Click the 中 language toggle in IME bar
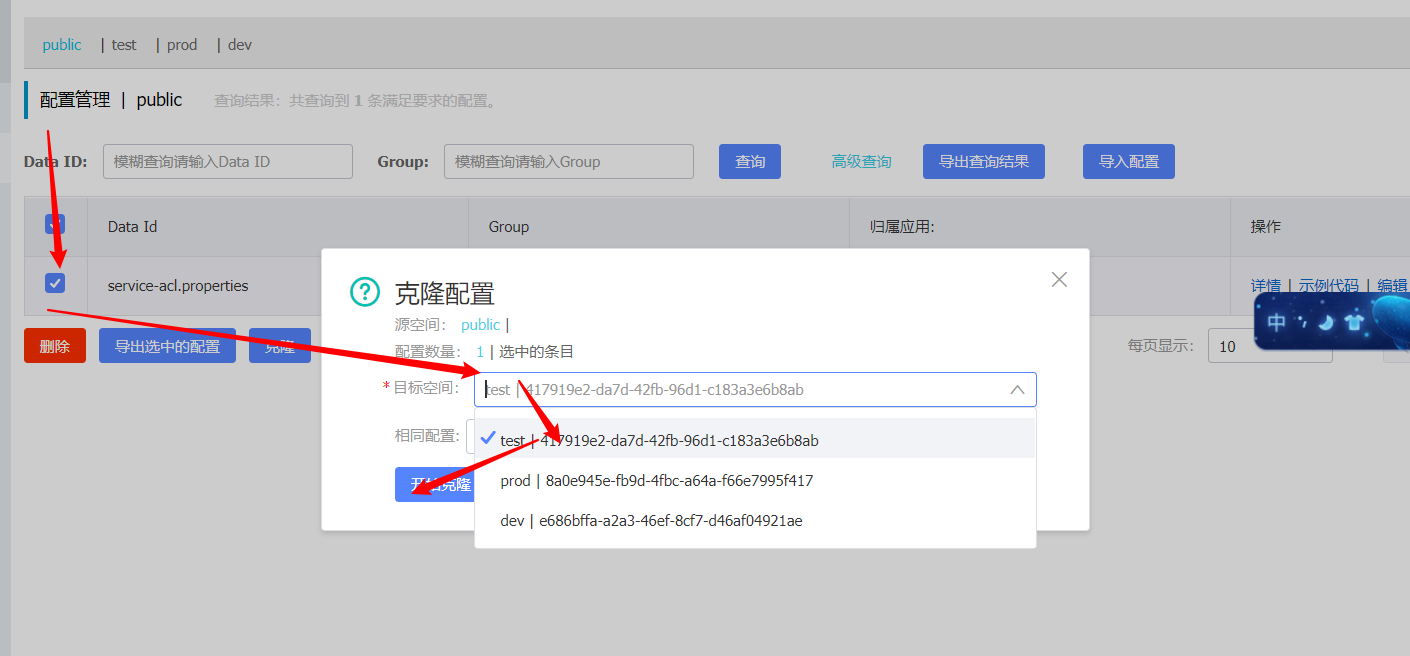Image resolution: width=1410 pixels, height=656 pixels. point(1277,322)
